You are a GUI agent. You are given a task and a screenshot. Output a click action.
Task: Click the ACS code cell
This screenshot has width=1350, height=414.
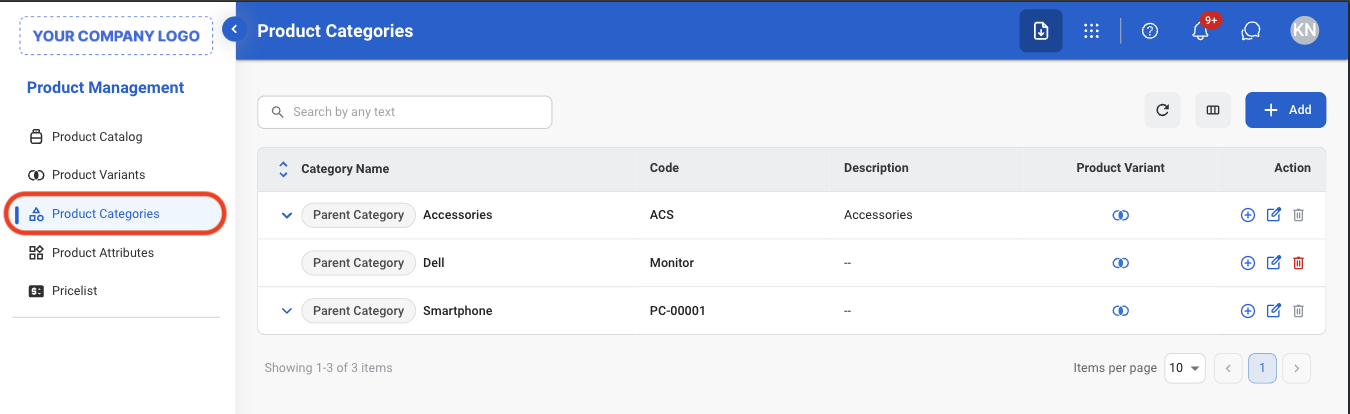(661, 215)
